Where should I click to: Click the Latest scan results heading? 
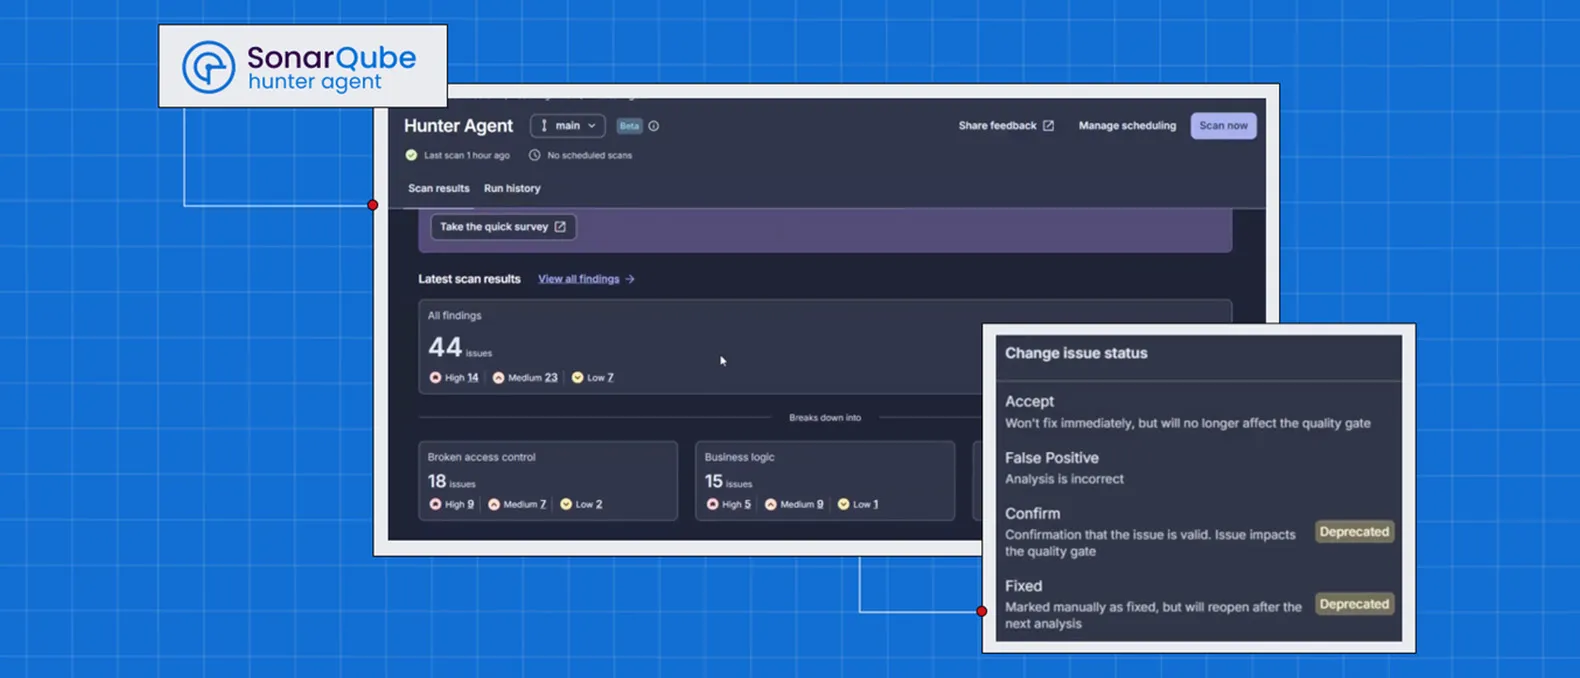coord(469,279)
